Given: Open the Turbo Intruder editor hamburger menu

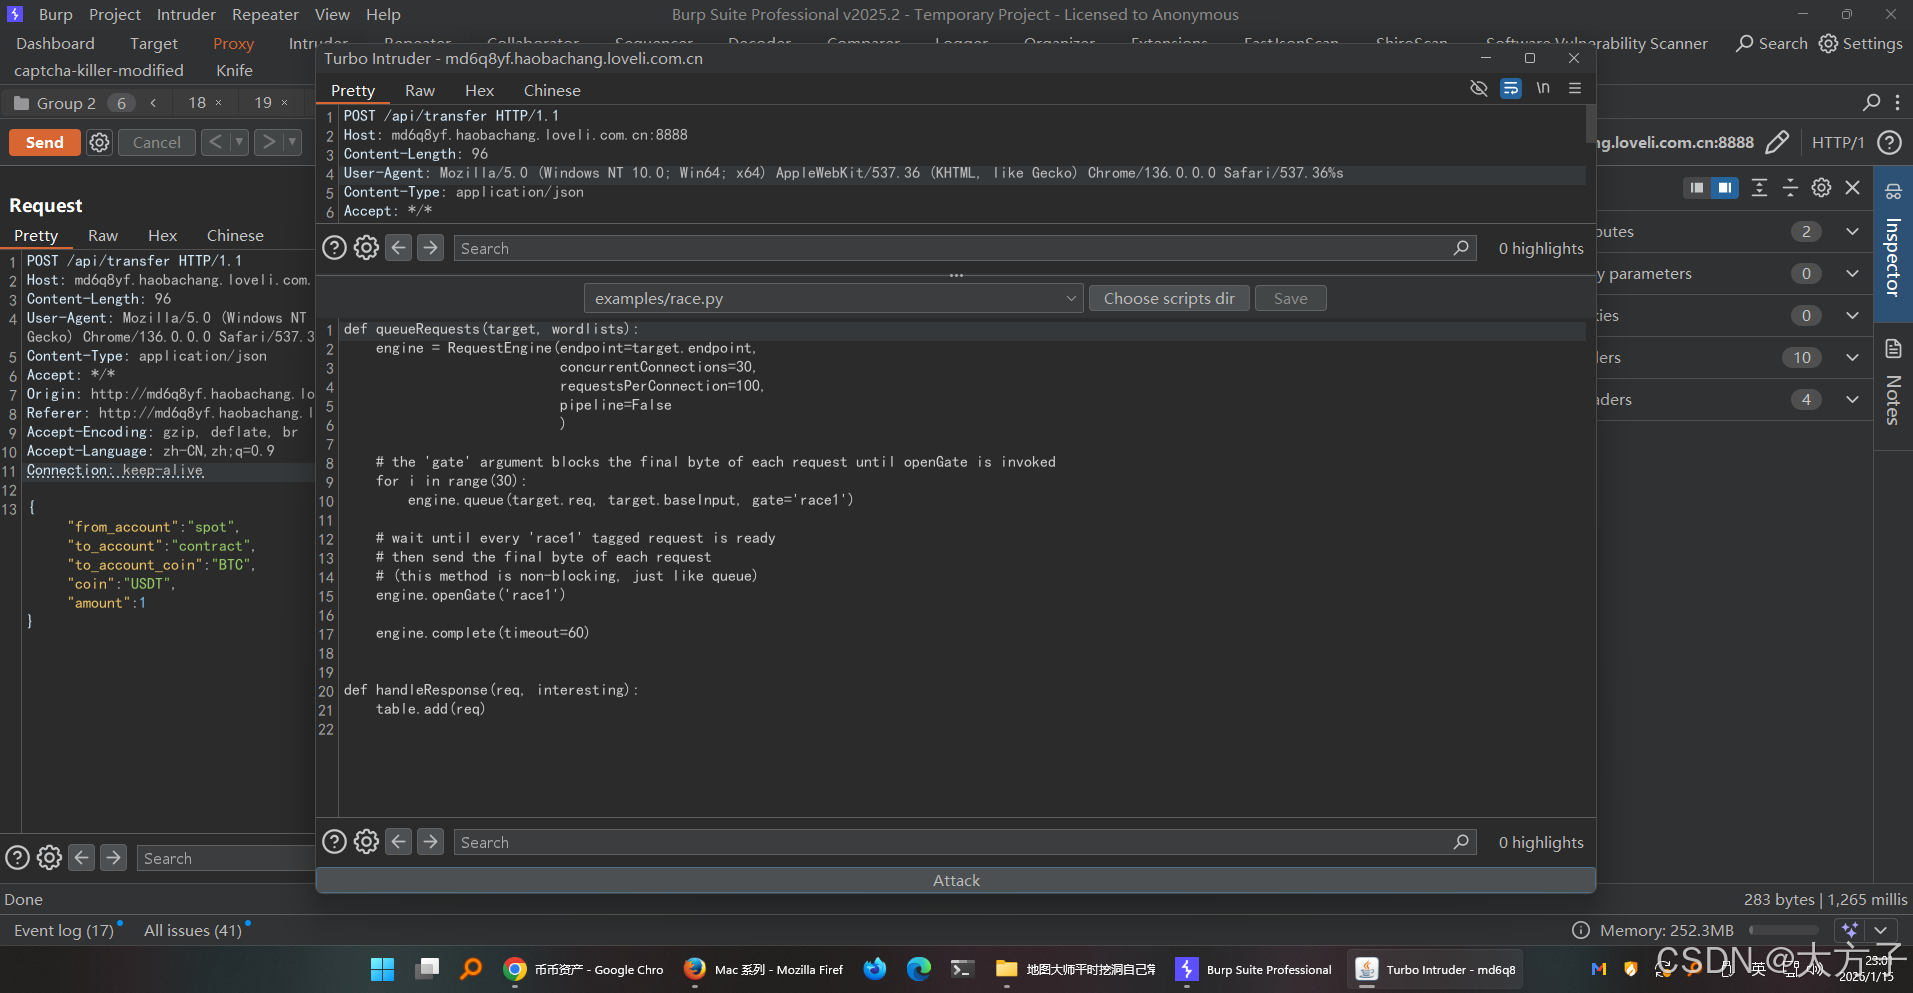Looking at the screenshot, I should point(1575,89).
